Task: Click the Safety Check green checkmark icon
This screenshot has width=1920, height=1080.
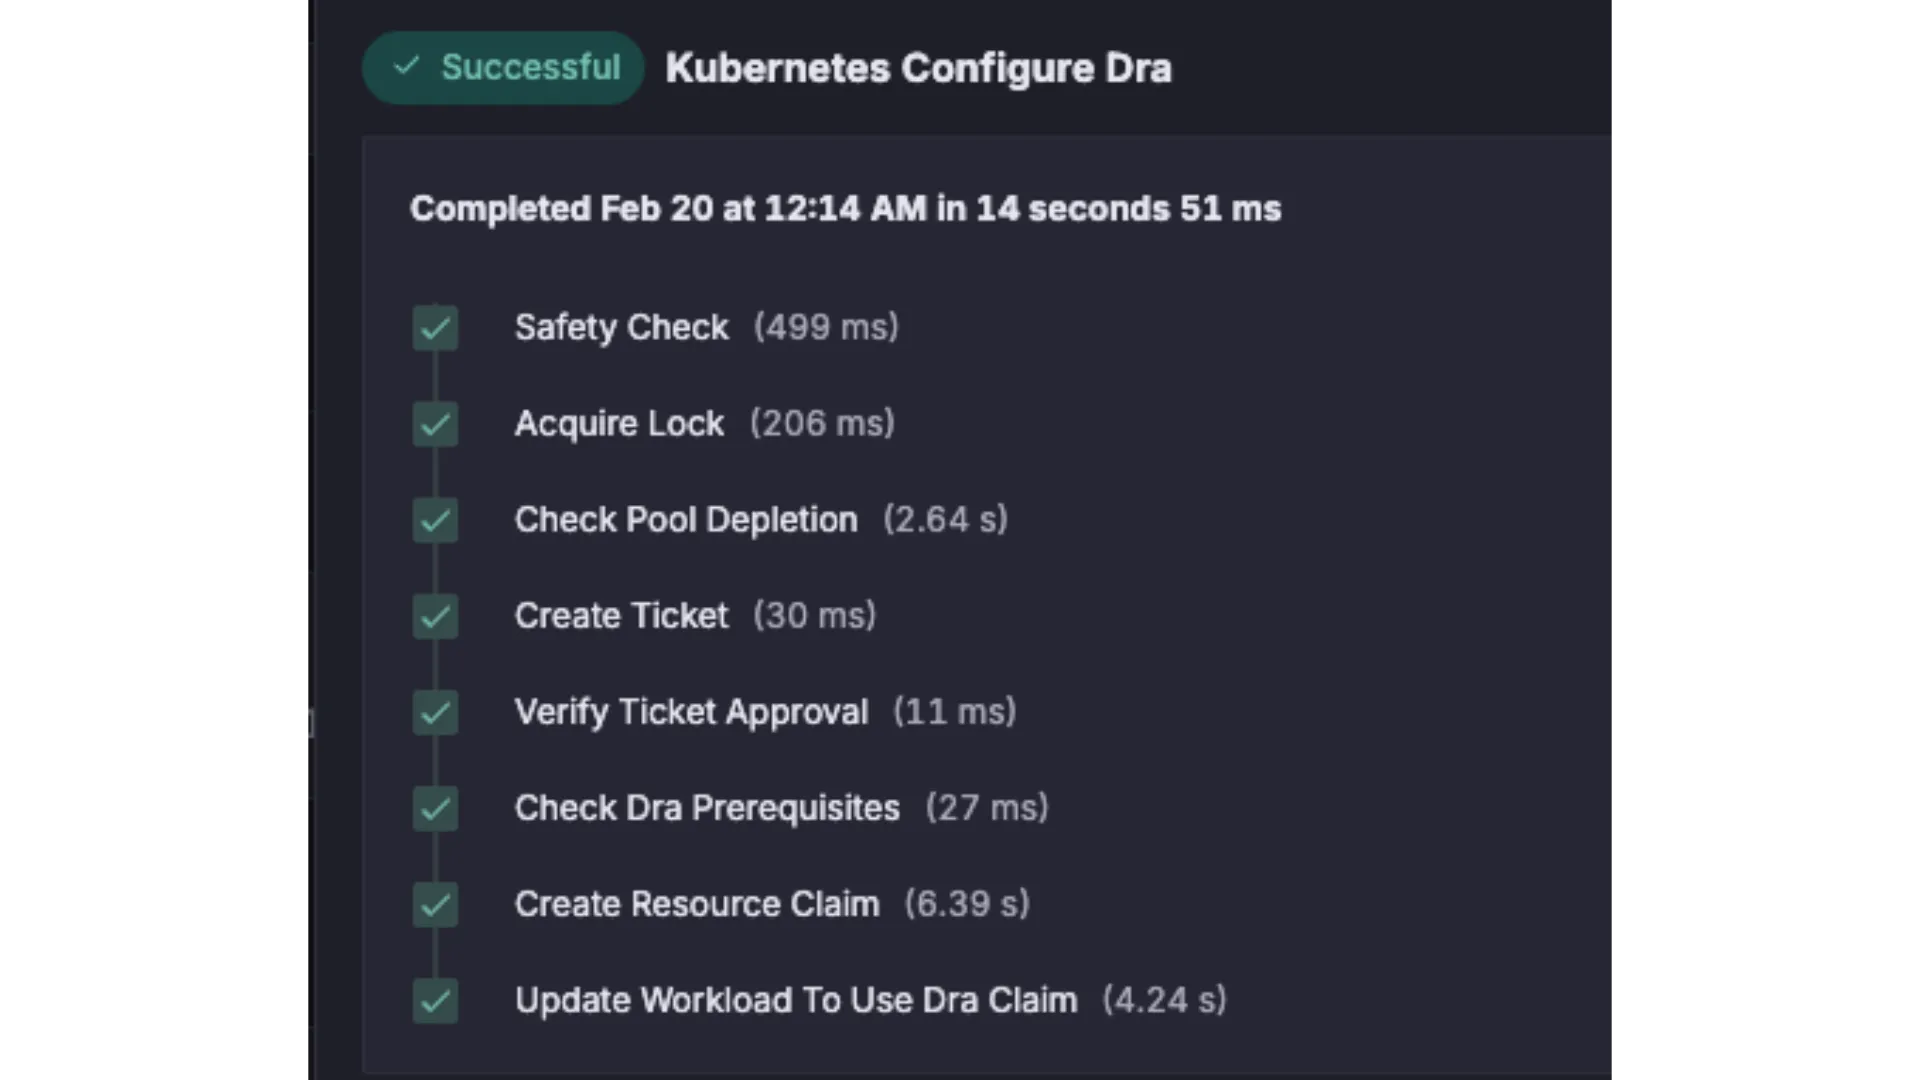Action: click(435, 328)
